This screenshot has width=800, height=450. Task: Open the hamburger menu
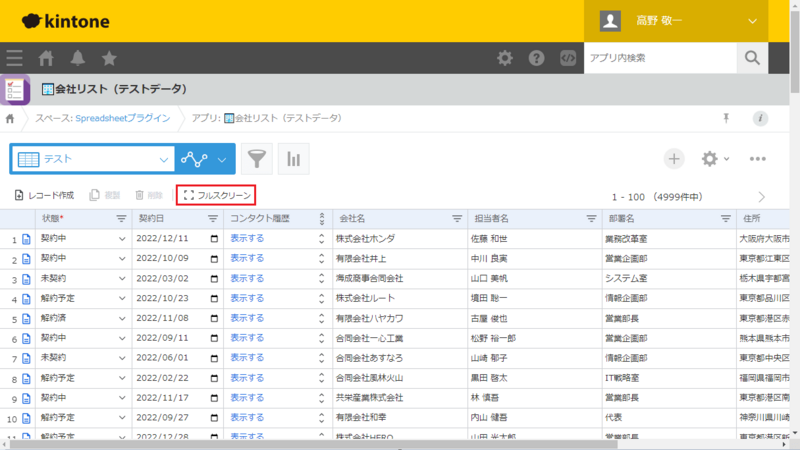(x=14, y=58)
